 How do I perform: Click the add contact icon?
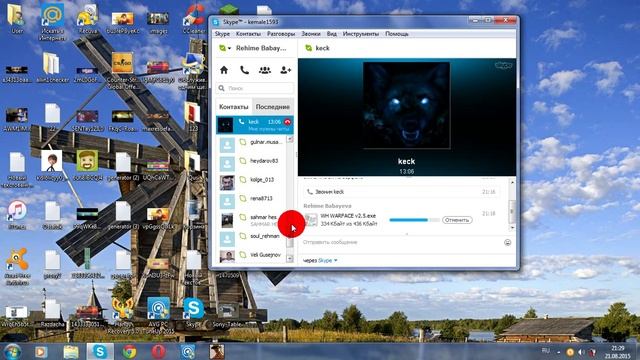point(286,70)
